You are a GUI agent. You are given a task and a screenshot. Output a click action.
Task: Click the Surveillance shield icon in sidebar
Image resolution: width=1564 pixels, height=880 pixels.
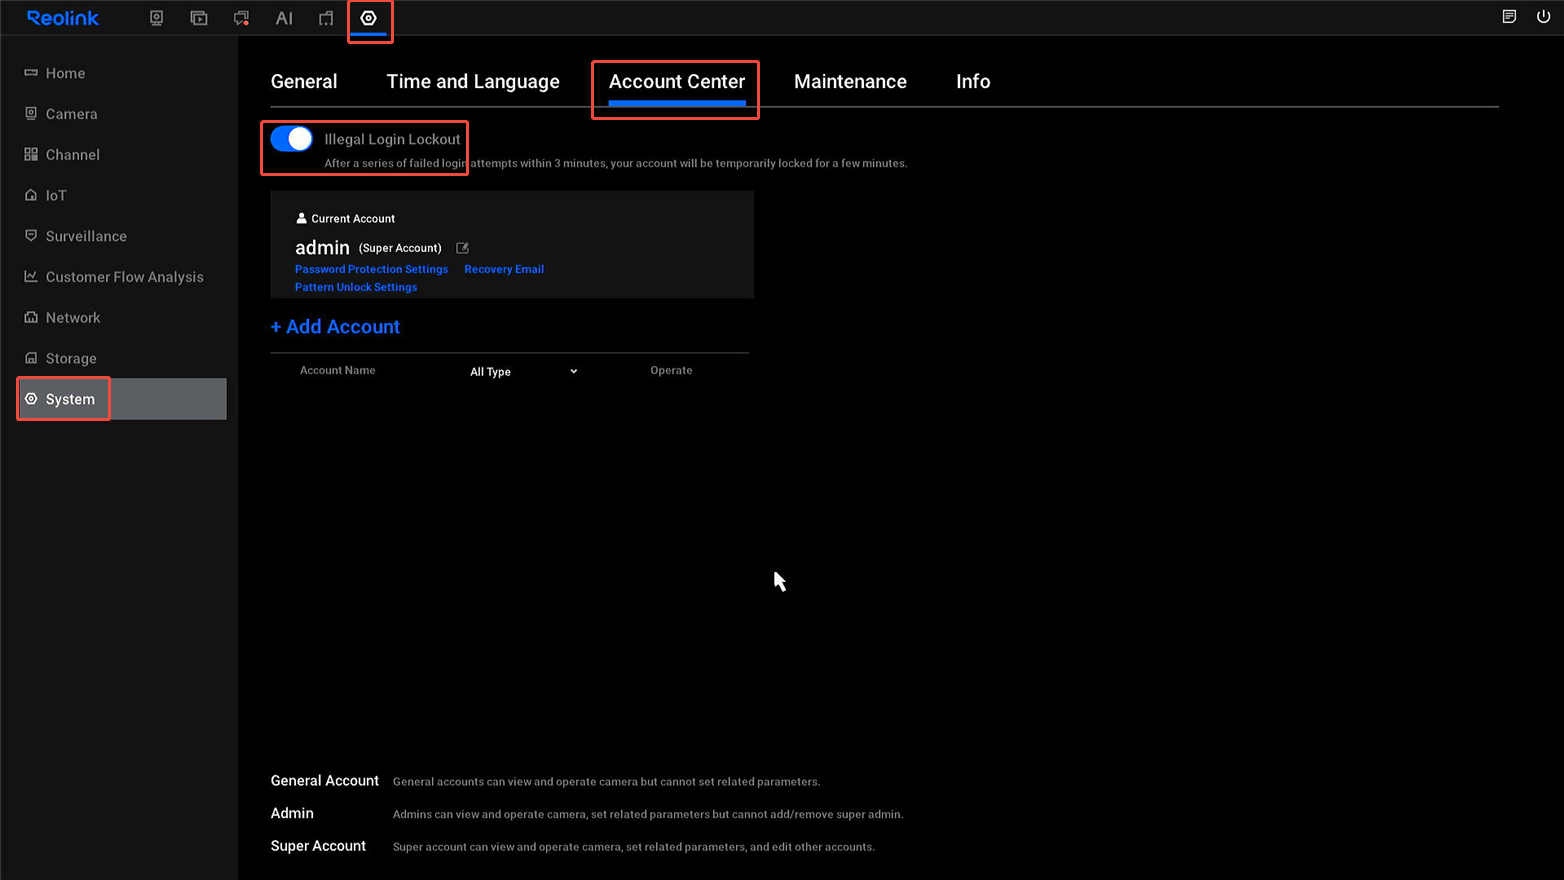tap(31, 235)
